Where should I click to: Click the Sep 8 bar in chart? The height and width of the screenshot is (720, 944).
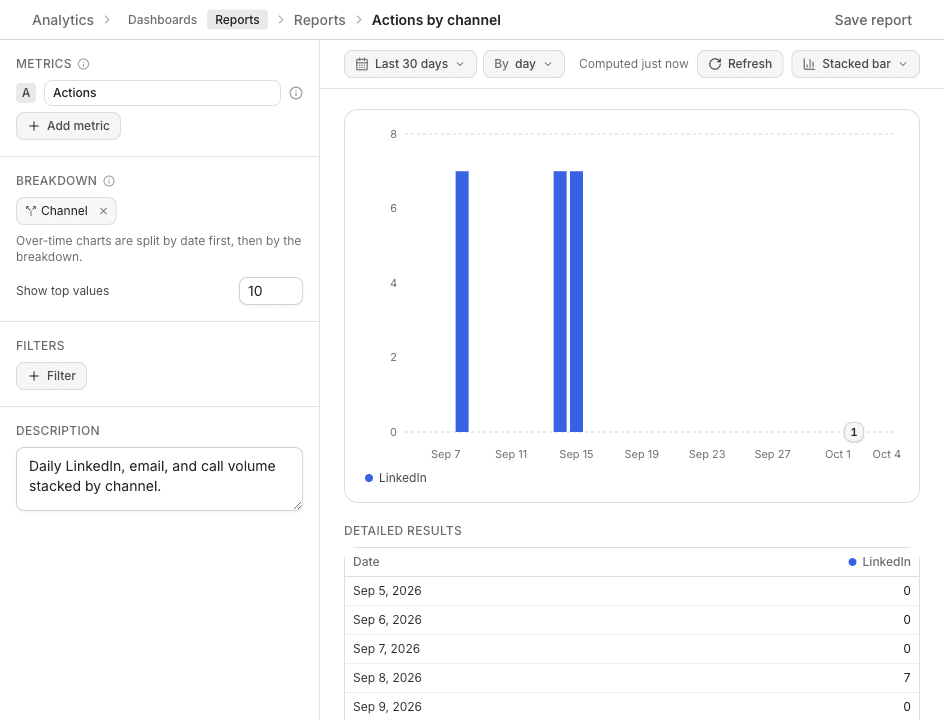click(x=462, y=301)
